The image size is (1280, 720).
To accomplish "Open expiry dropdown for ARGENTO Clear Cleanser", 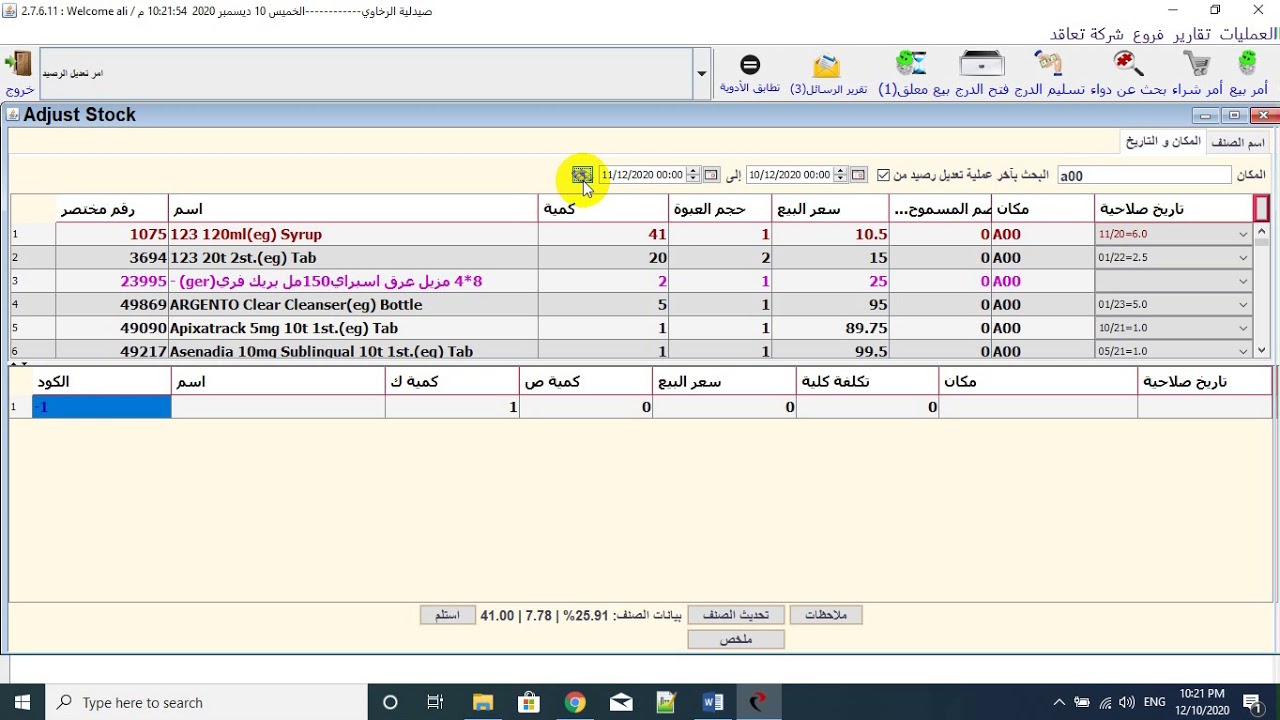I will coord(1243,305).
